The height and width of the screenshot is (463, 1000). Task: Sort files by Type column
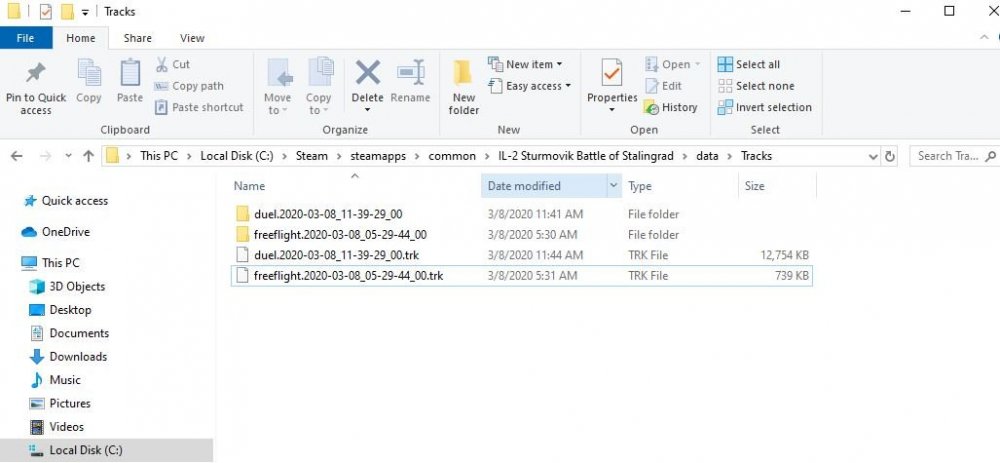point(640,186)
